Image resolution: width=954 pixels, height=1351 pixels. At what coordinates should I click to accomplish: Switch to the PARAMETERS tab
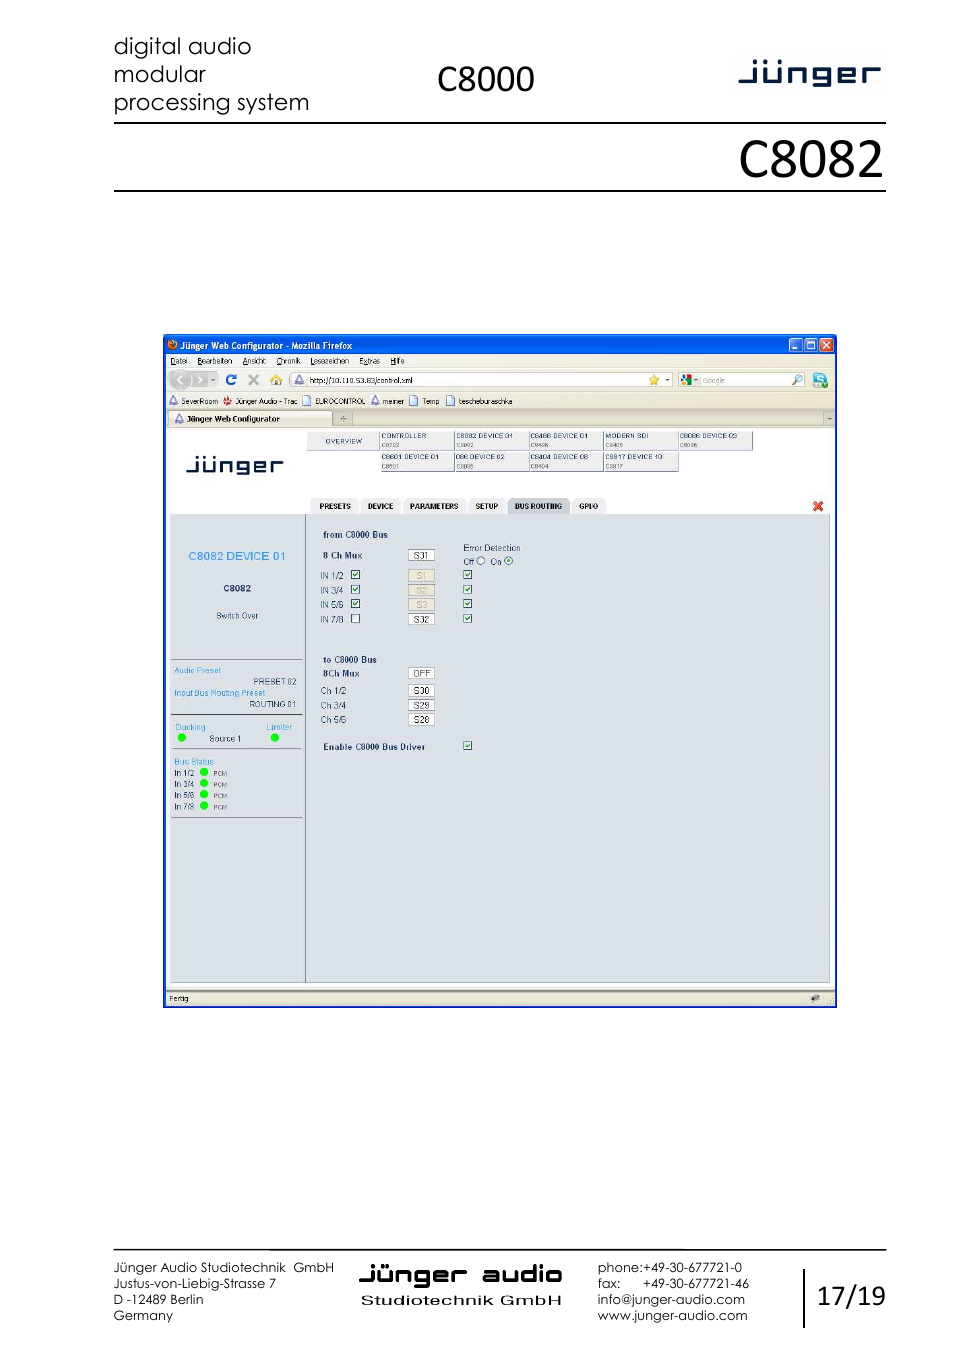[x=434, y=506]
